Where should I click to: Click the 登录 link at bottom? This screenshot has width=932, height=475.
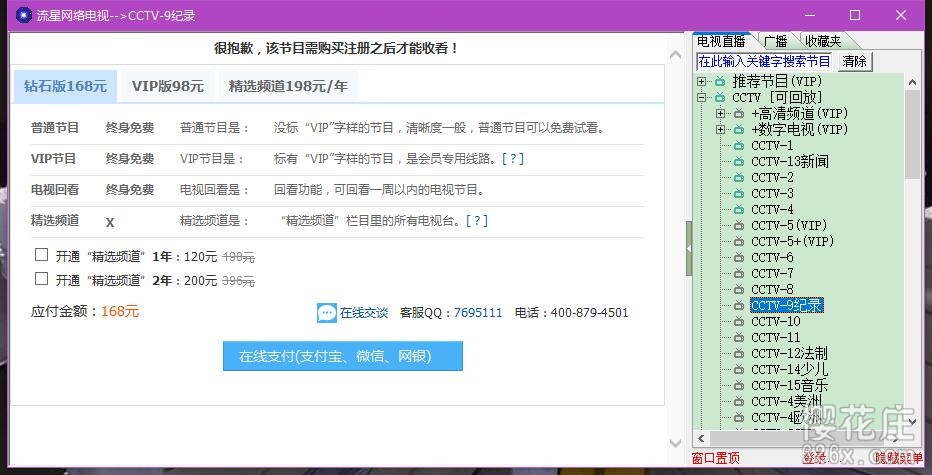pos(814,458)
